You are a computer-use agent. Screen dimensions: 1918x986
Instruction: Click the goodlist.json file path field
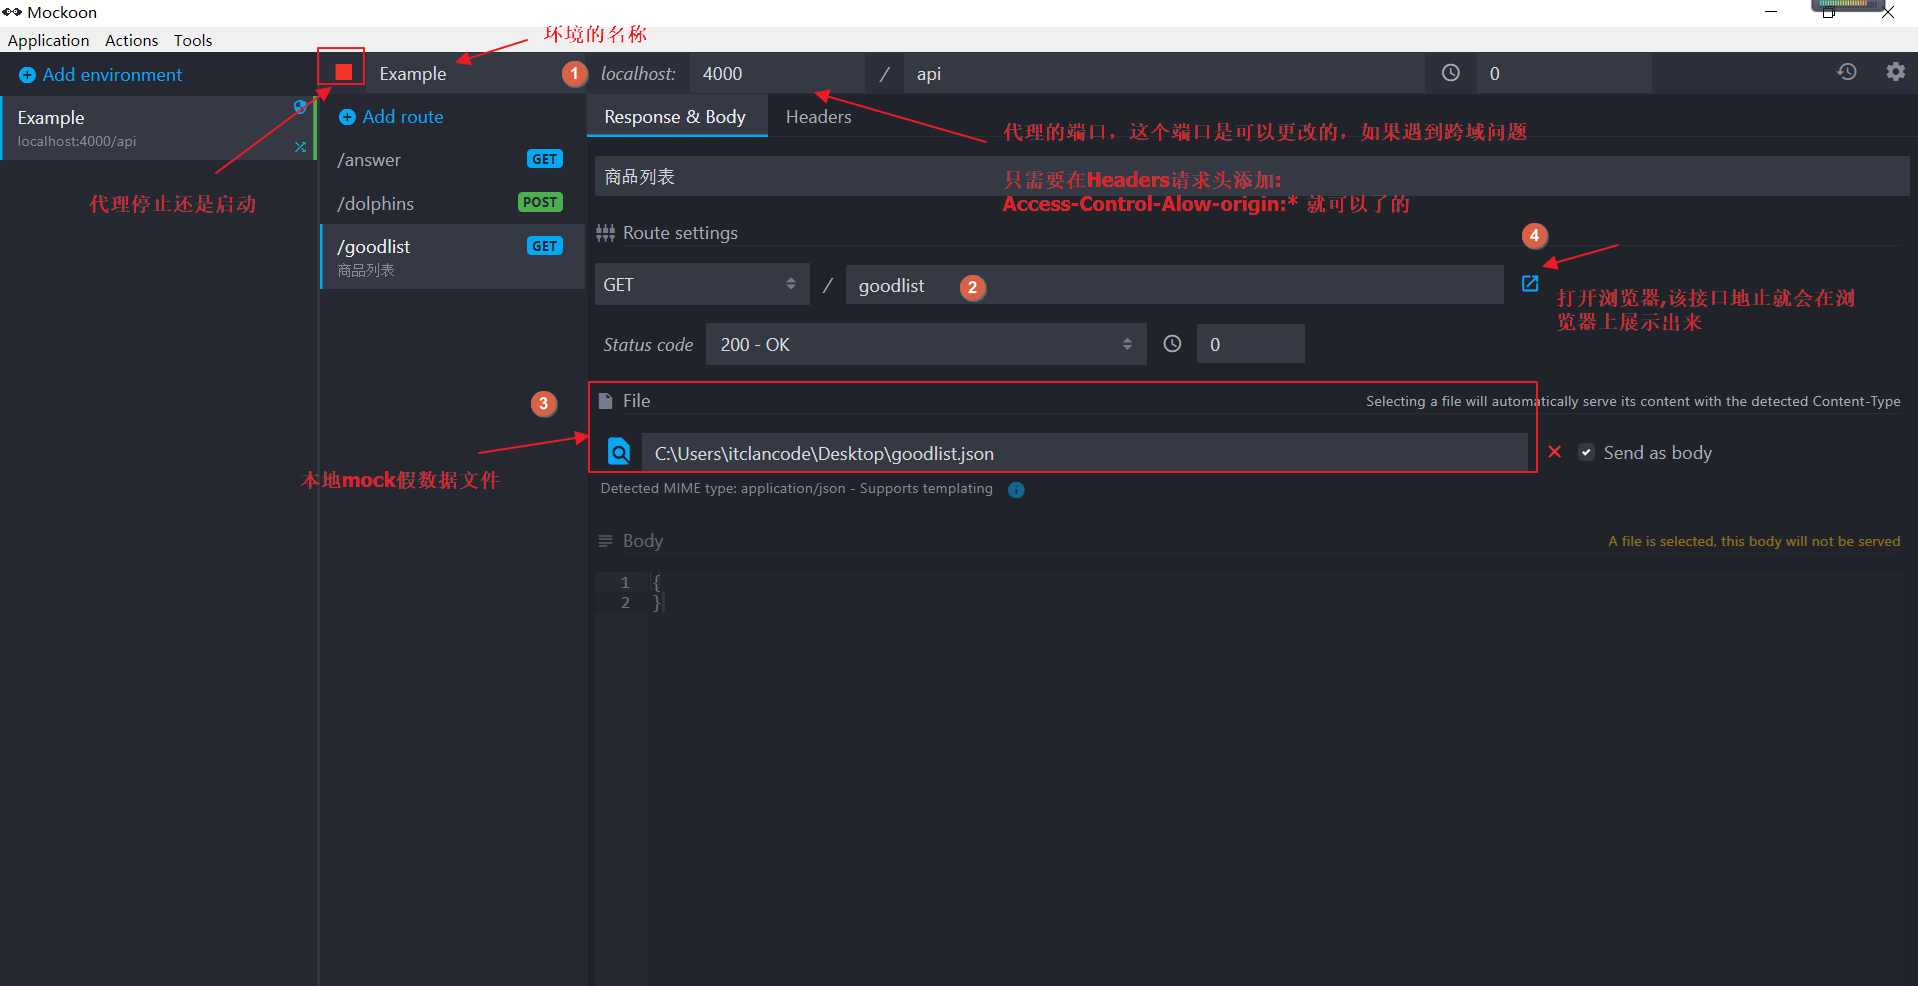pyautogui.click(x=1084, y=453)
